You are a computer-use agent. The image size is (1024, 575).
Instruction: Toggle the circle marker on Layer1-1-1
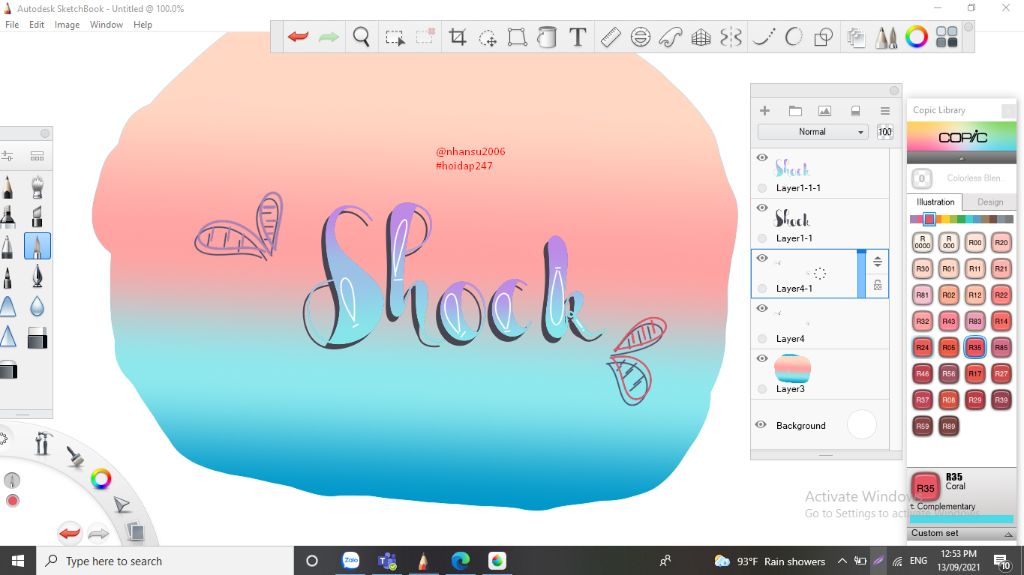762,188
